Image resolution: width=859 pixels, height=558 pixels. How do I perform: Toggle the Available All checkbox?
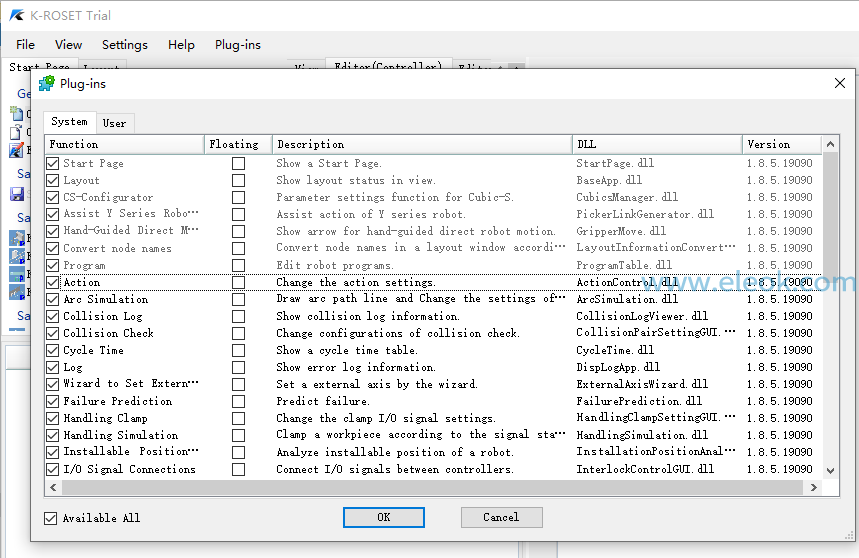coord(50,518)
